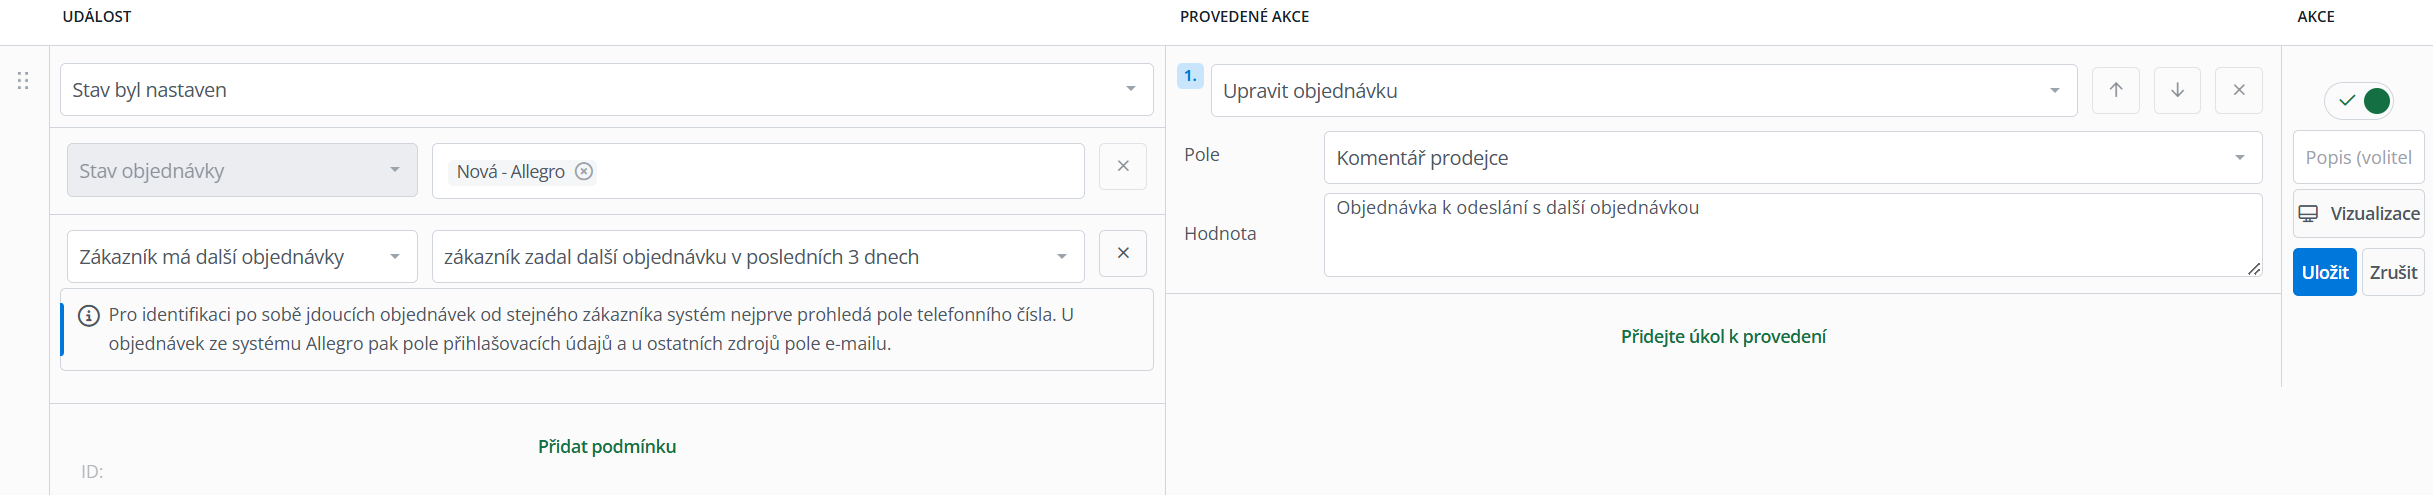Screen dimensions: 2433x495
Task: Click the Hodnota text area
Action: (x=1792, y=235)
